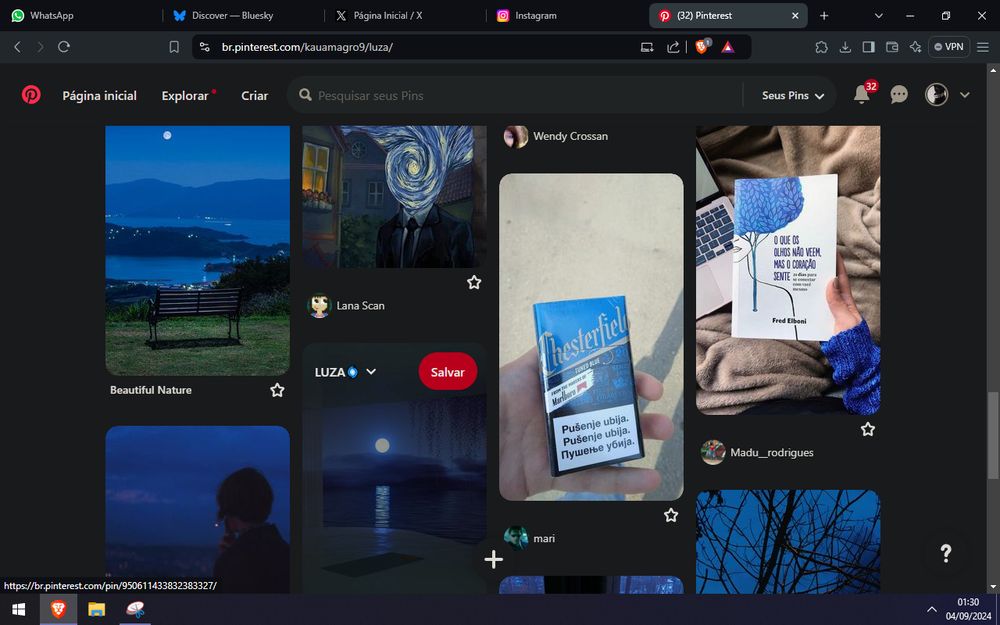Open the Beautiful Nature pin title
Viewport: 1000px width, 625px height.
coord(151,390)
